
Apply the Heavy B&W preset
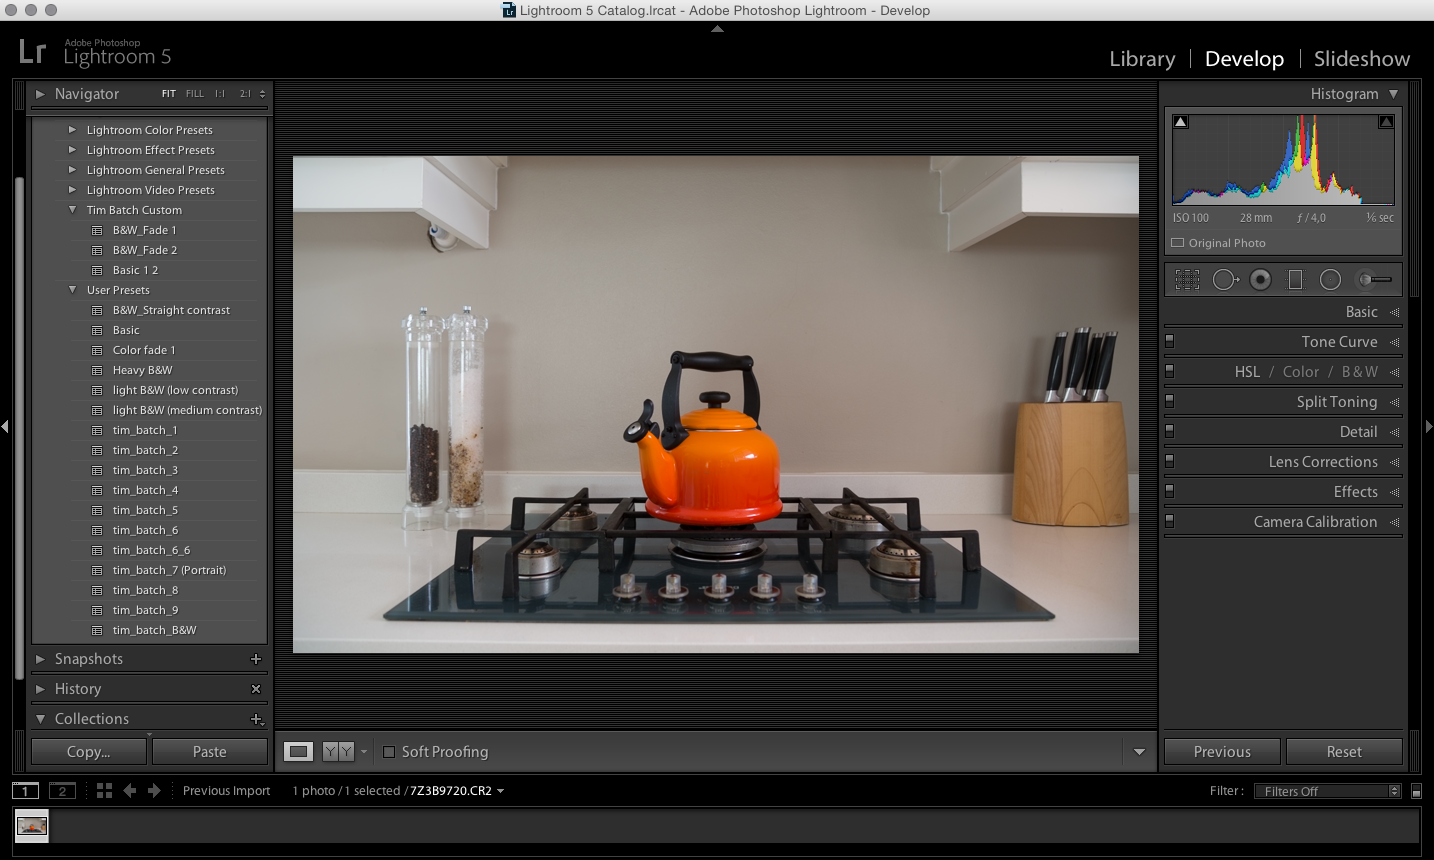click(142, 370)
